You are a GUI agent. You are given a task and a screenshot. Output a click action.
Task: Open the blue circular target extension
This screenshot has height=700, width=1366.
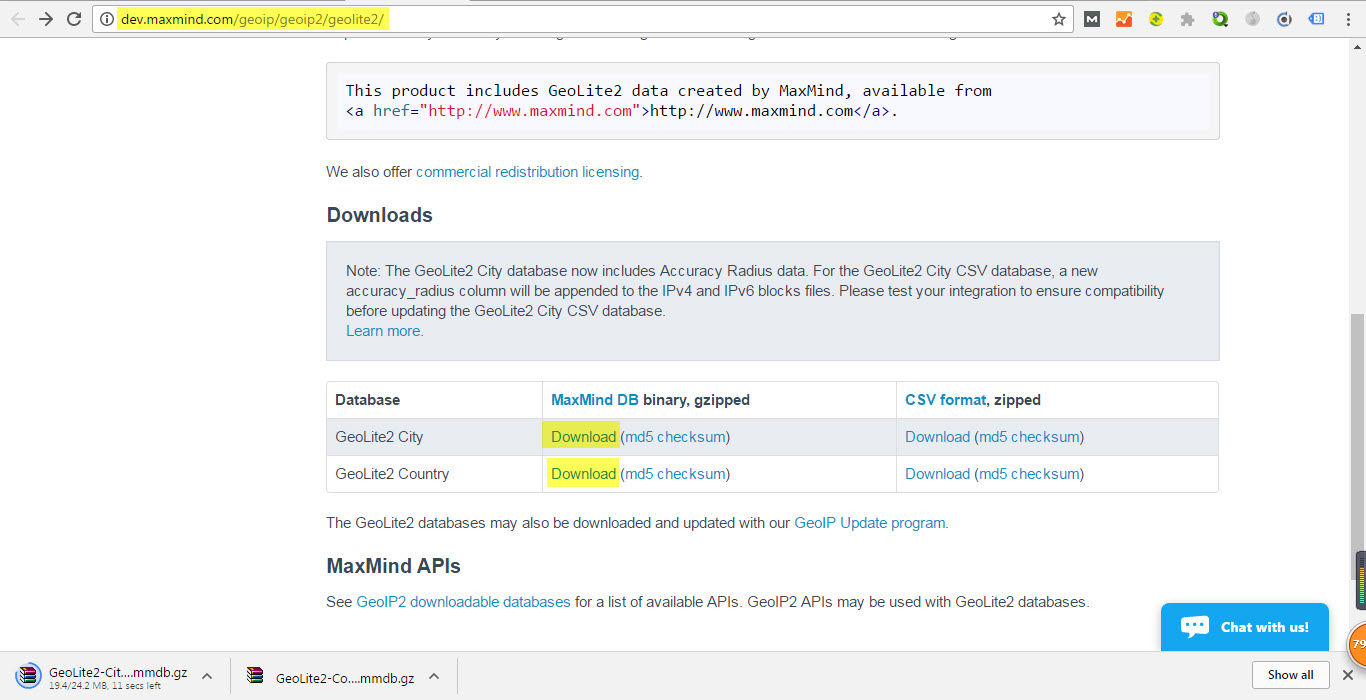click(x=1285, y=19)
